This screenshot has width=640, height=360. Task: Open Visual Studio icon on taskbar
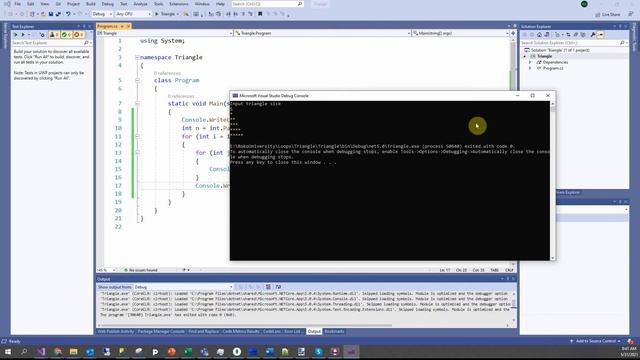point(41,352)
